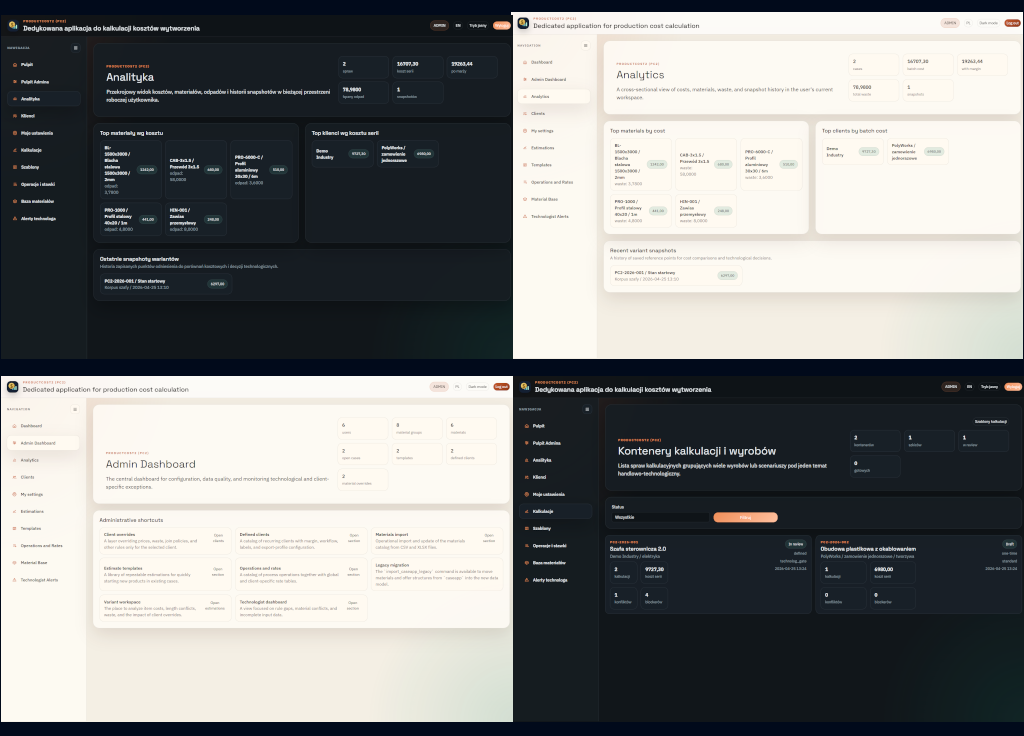Click the Pulpit home icon in Analityka window
This screenshot has width=1024, height=736.
click(14, 65)
